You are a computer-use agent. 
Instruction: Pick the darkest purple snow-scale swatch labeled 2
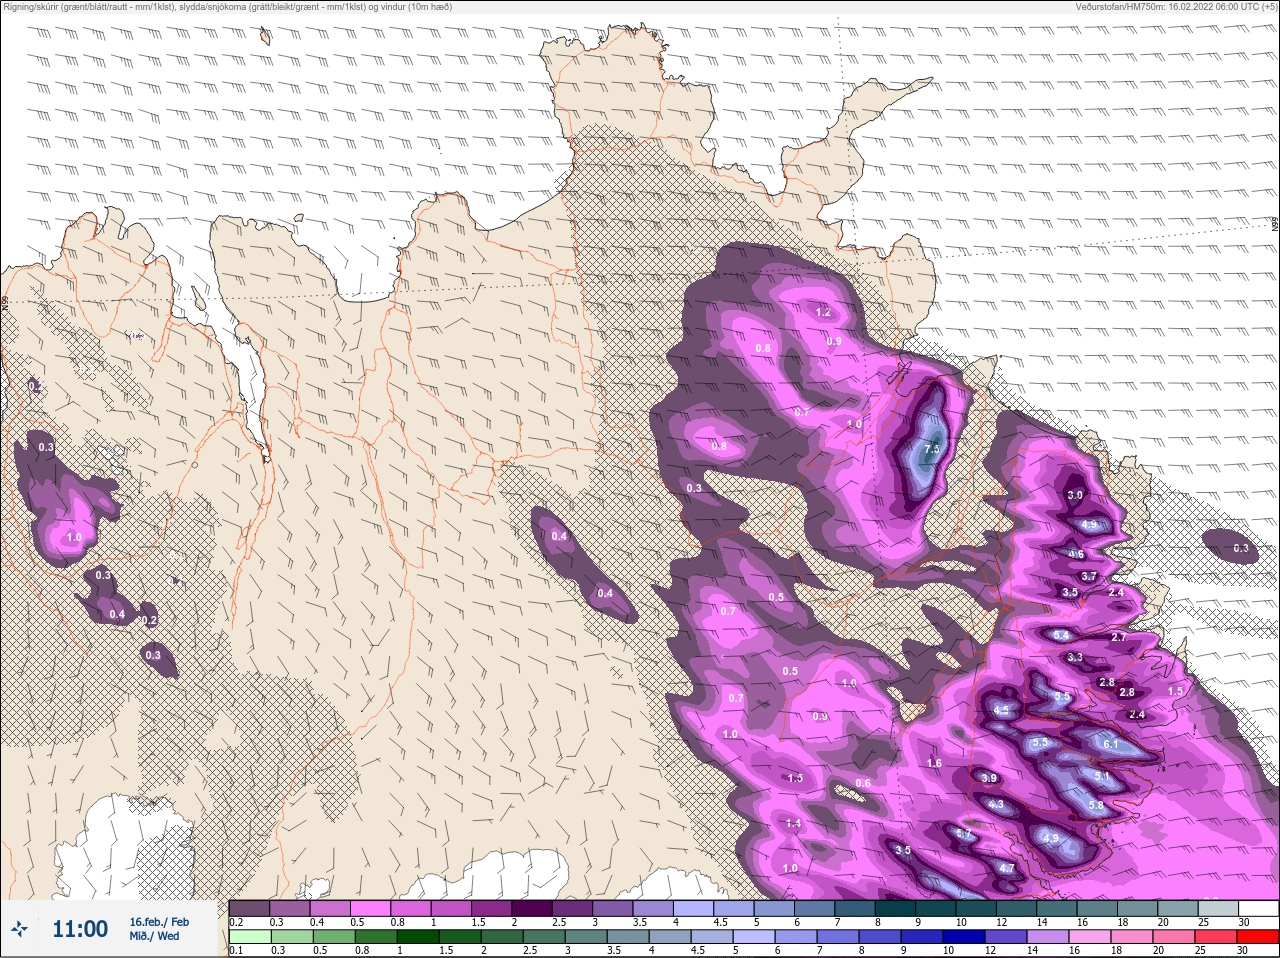(x=532, y=907)
